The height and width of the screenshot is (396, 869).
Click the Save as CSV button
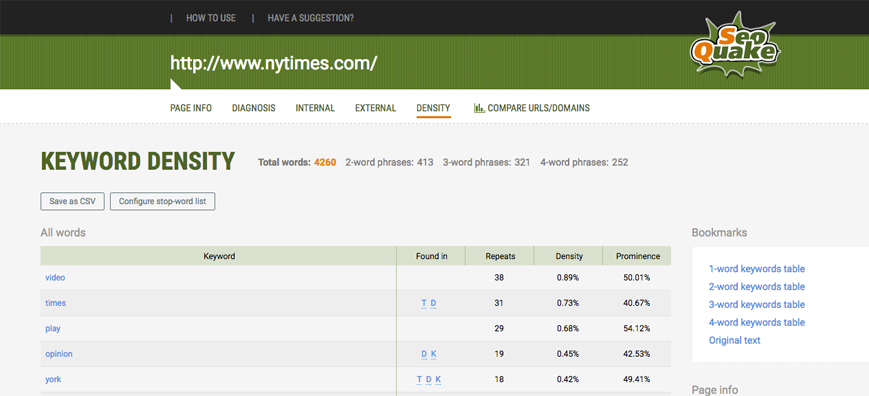pos(72,202)
